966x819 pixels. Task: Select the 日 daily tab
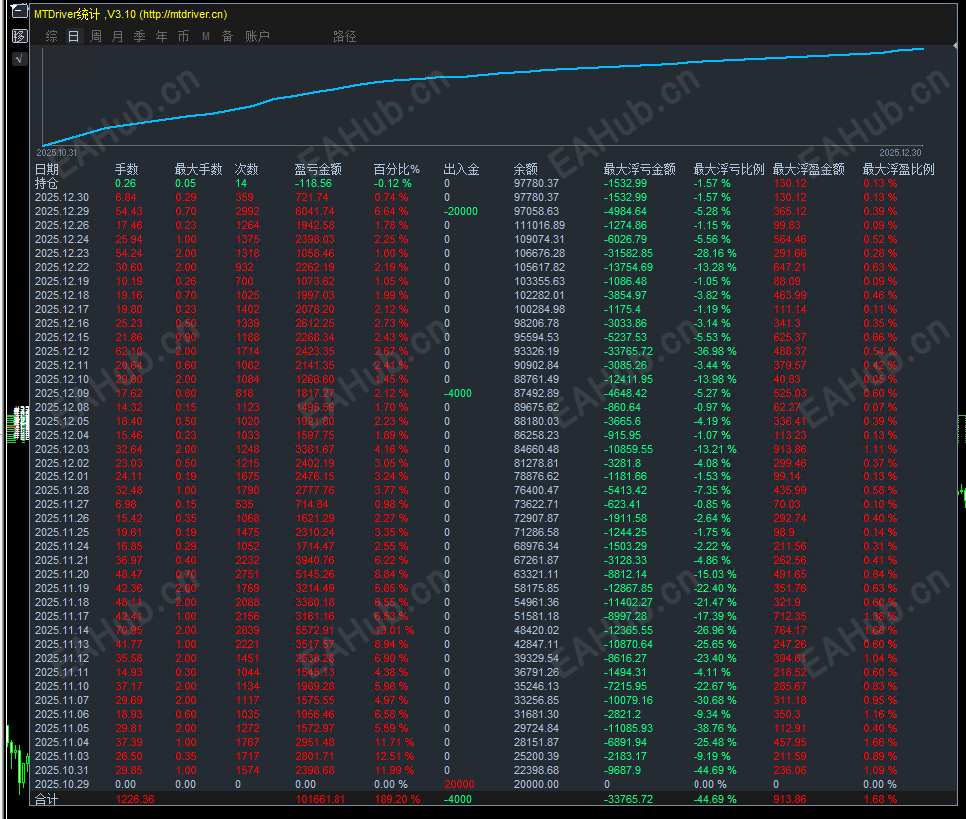click(x=73, y=36)
